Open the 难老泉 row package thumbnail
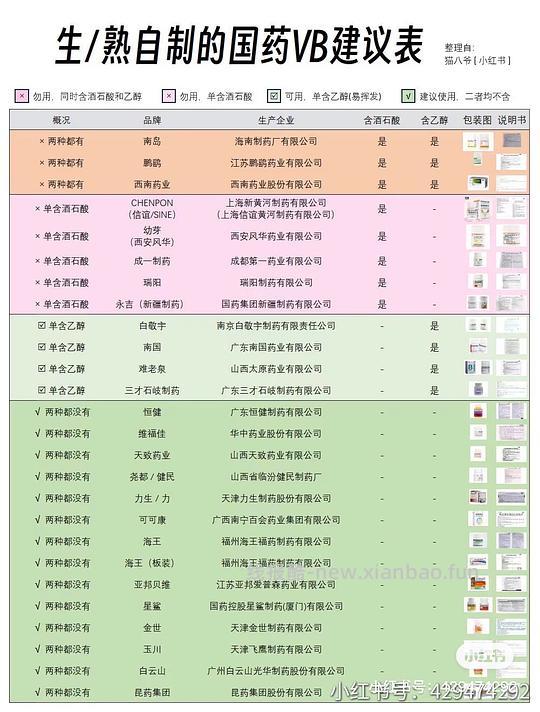 coord(478,368)
